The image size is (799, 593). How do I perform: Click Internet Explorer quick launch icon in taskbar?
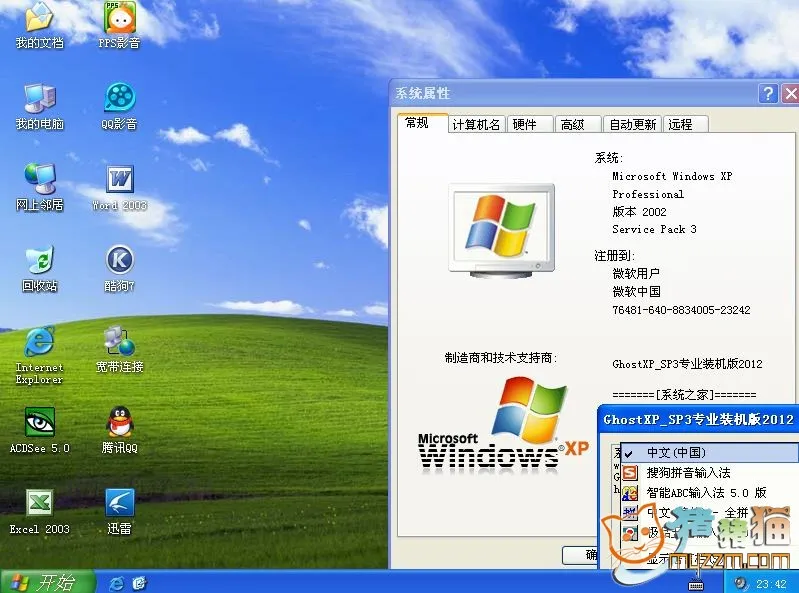116,583
